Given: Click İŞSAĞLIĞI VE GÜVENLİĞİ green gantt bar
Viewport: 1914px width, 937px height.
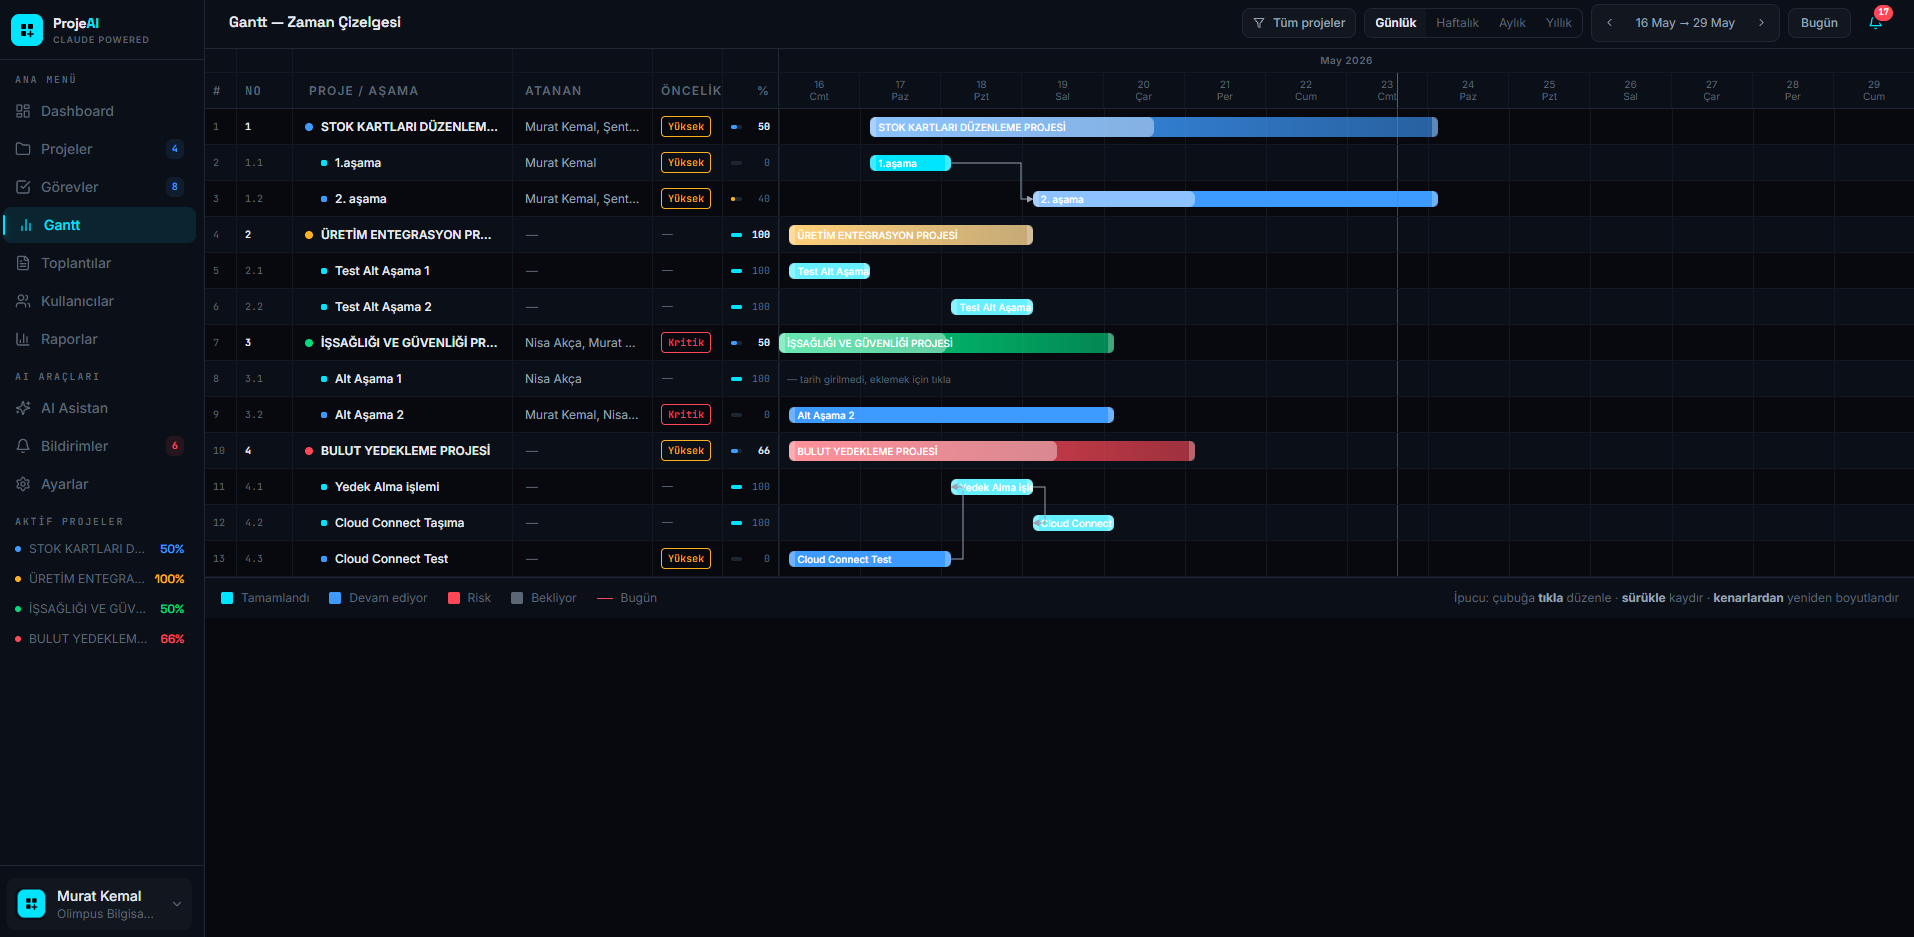Looking at the screenshot, I should coord(946,343).
